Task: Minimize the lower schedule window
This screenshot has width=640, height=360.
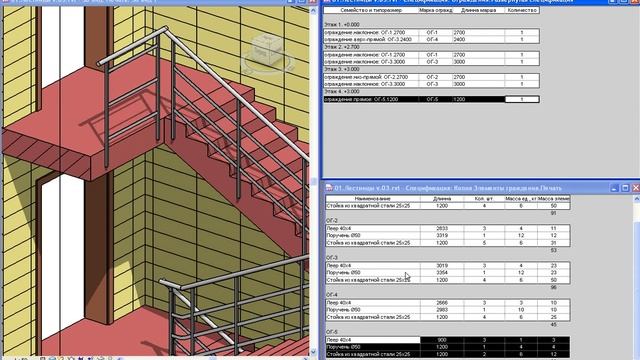Action: tap(615, 188)
